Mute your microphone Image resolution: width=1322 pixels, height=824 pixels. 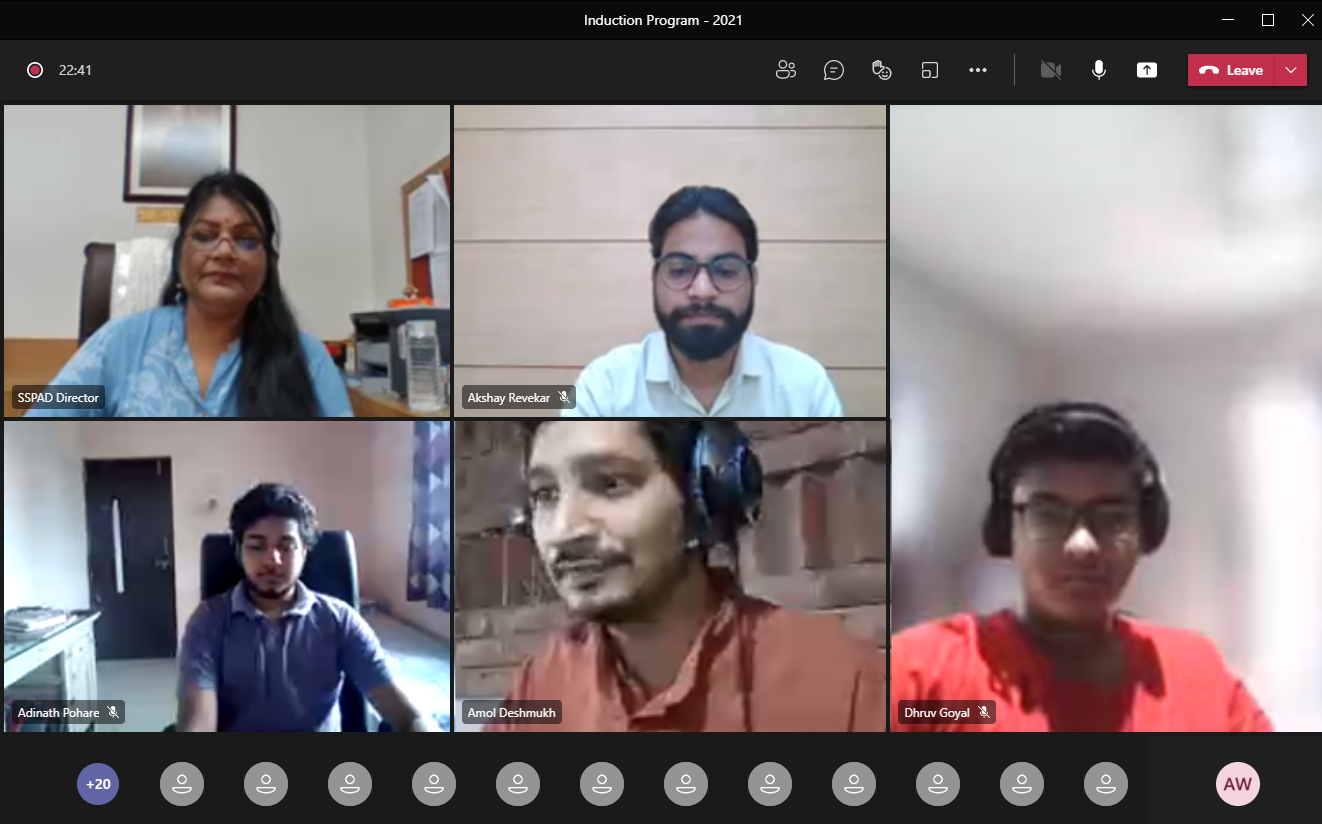(1098, 70)
